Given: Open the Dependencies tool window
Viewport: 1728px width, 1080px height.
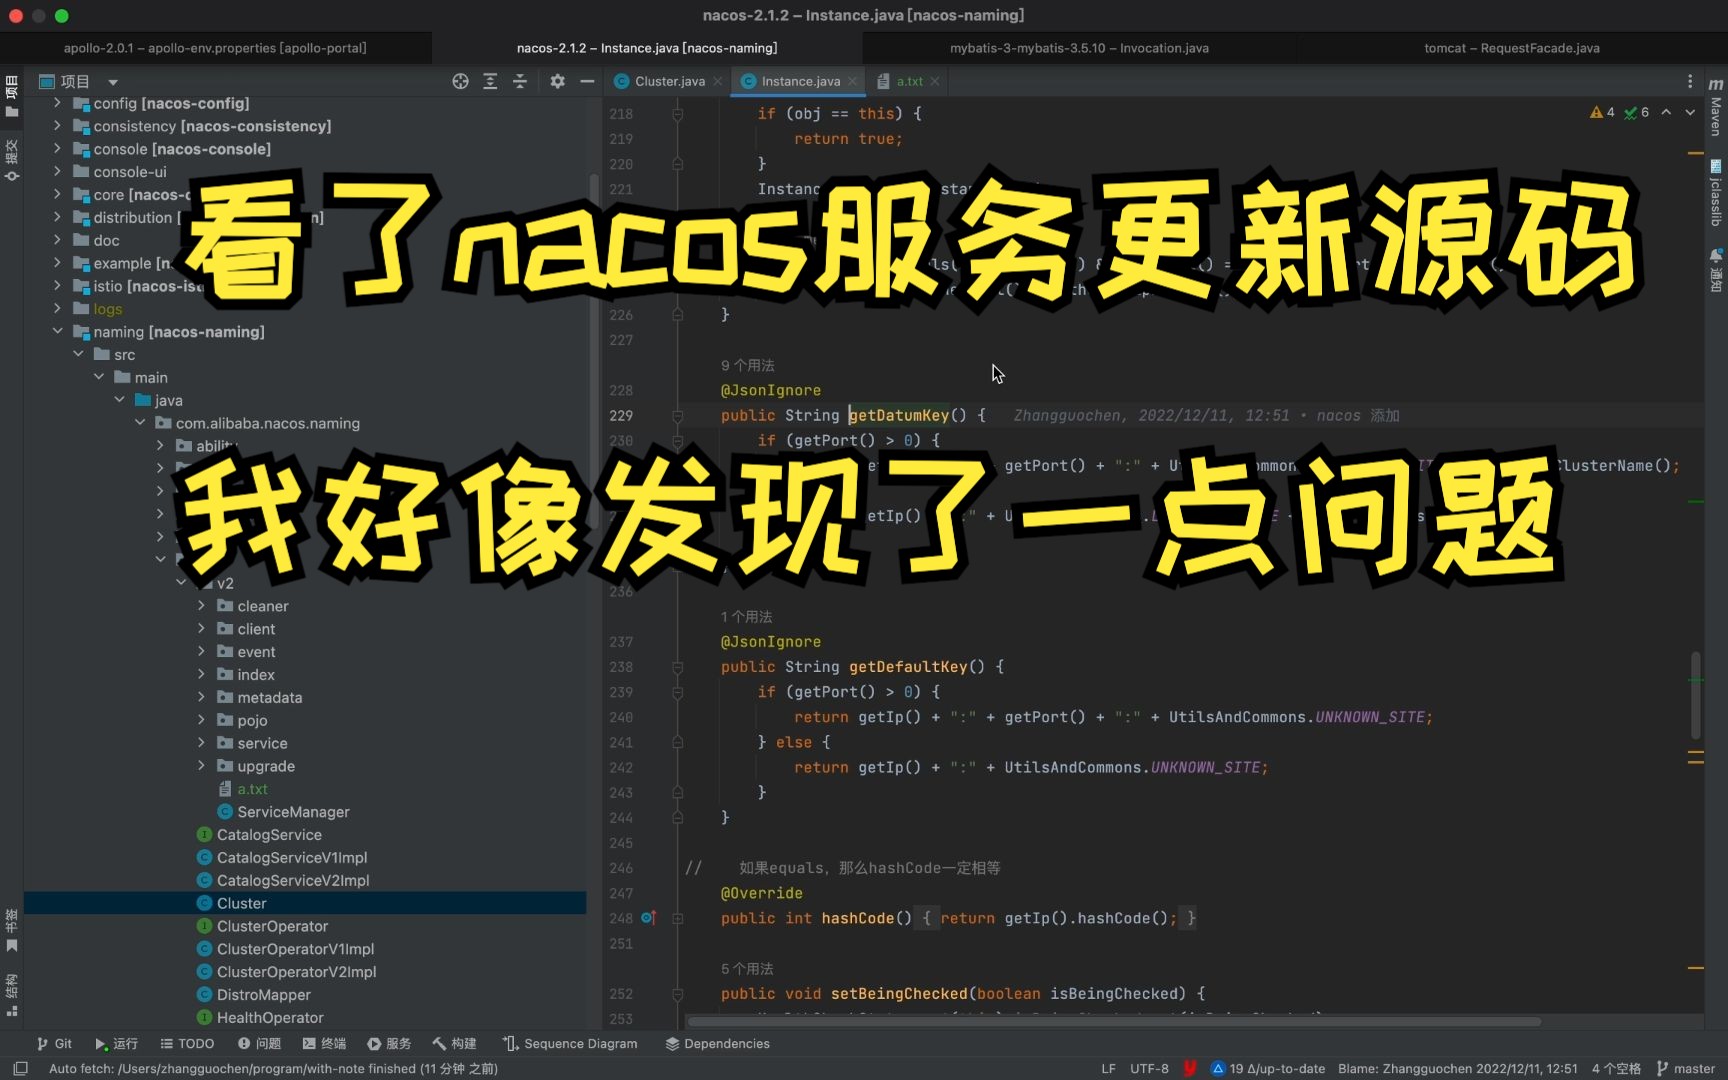Looking at the screenshot, I should (x=717, y=1043).
